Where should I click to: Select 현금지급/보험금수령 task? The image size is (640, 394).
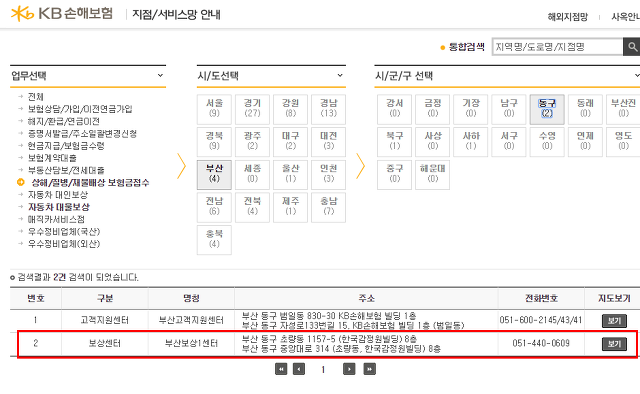(66, 146)
